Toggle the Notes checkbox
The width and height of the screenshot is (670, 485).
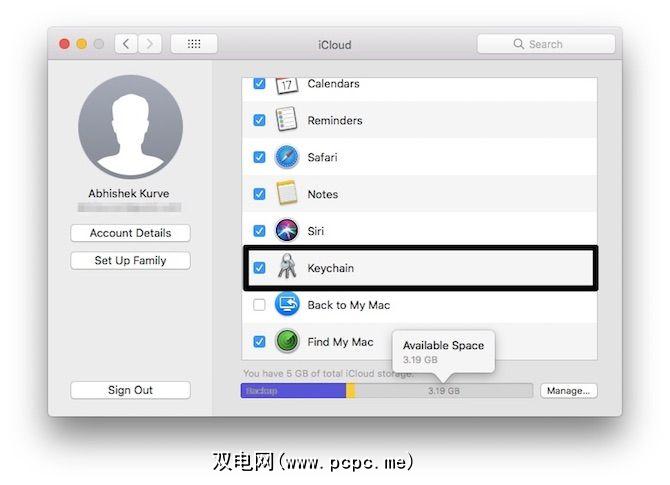point(259,194)
